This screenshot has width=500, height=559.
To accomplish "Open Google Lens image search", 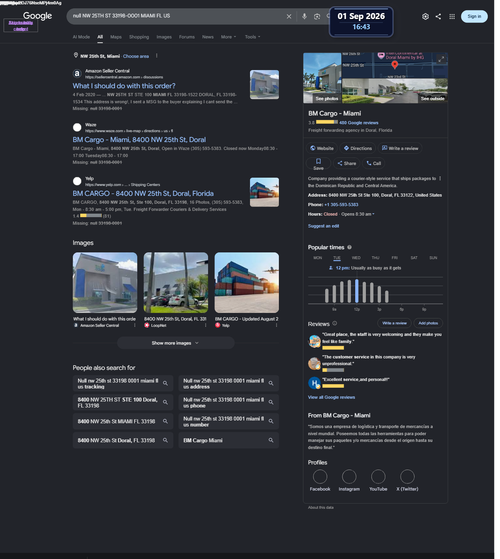I will click(317, 16).
